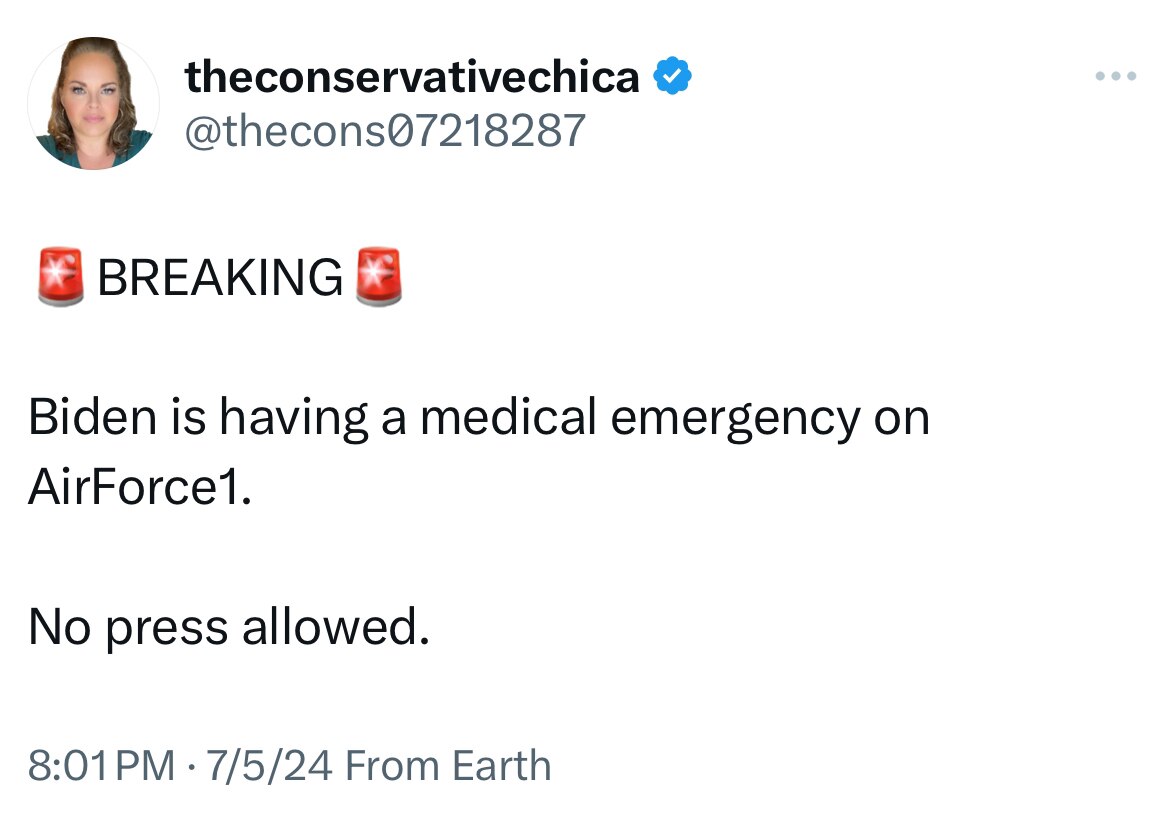This screenshot has height=826, width=1170.
Task: Open the three-dot more options menu
Action: click(1116, 75)
